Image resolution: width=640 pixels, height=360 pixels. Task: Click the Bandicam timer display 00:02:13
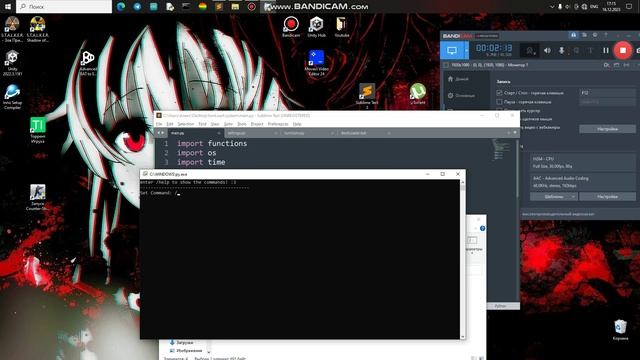(493, 48)
